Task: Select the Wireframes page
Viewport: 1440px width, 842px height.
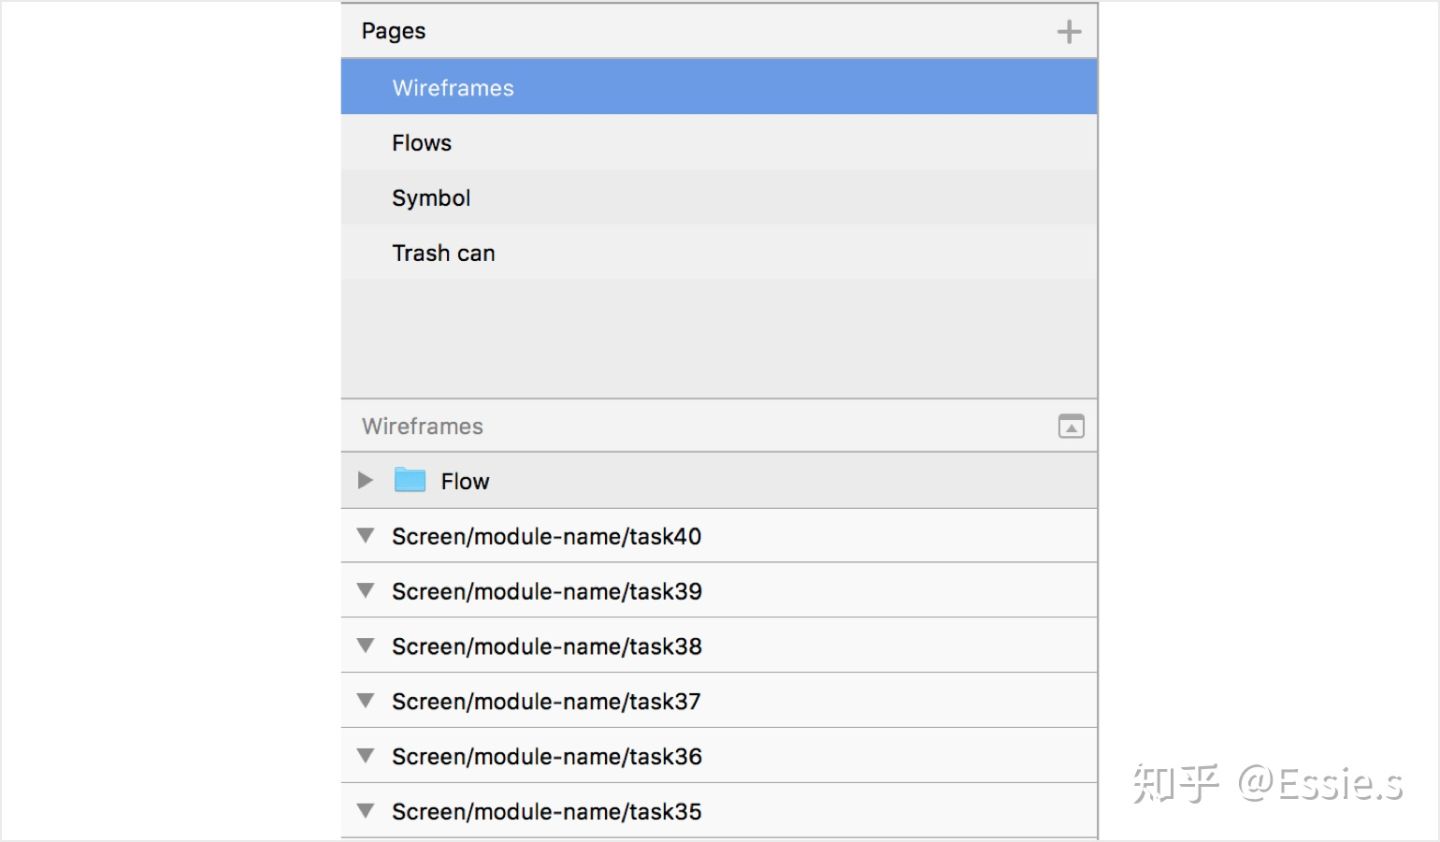Action: coord(453,88)
